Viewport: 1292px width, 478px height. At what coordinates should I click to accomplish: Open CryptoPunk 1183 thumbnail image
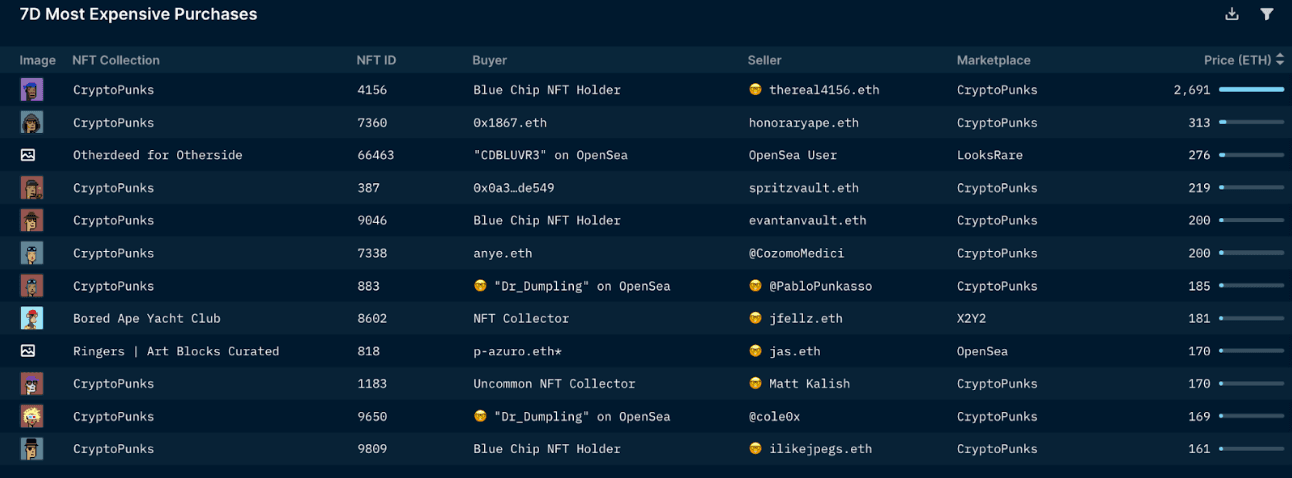pos(32,383)
